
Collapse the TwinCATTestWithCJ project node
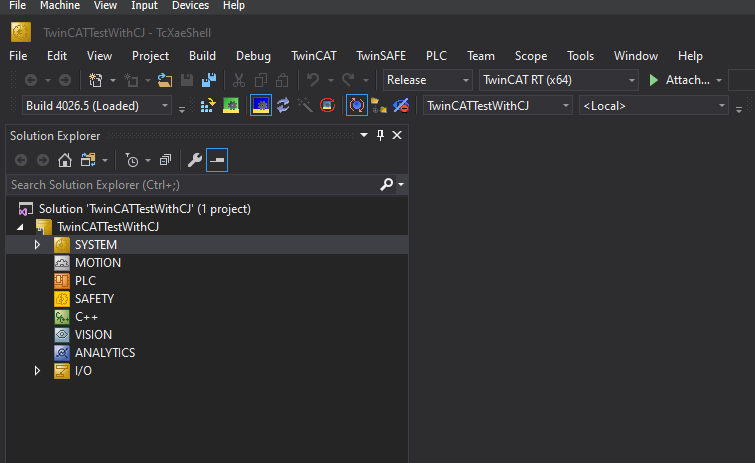(x=20, y=227)
